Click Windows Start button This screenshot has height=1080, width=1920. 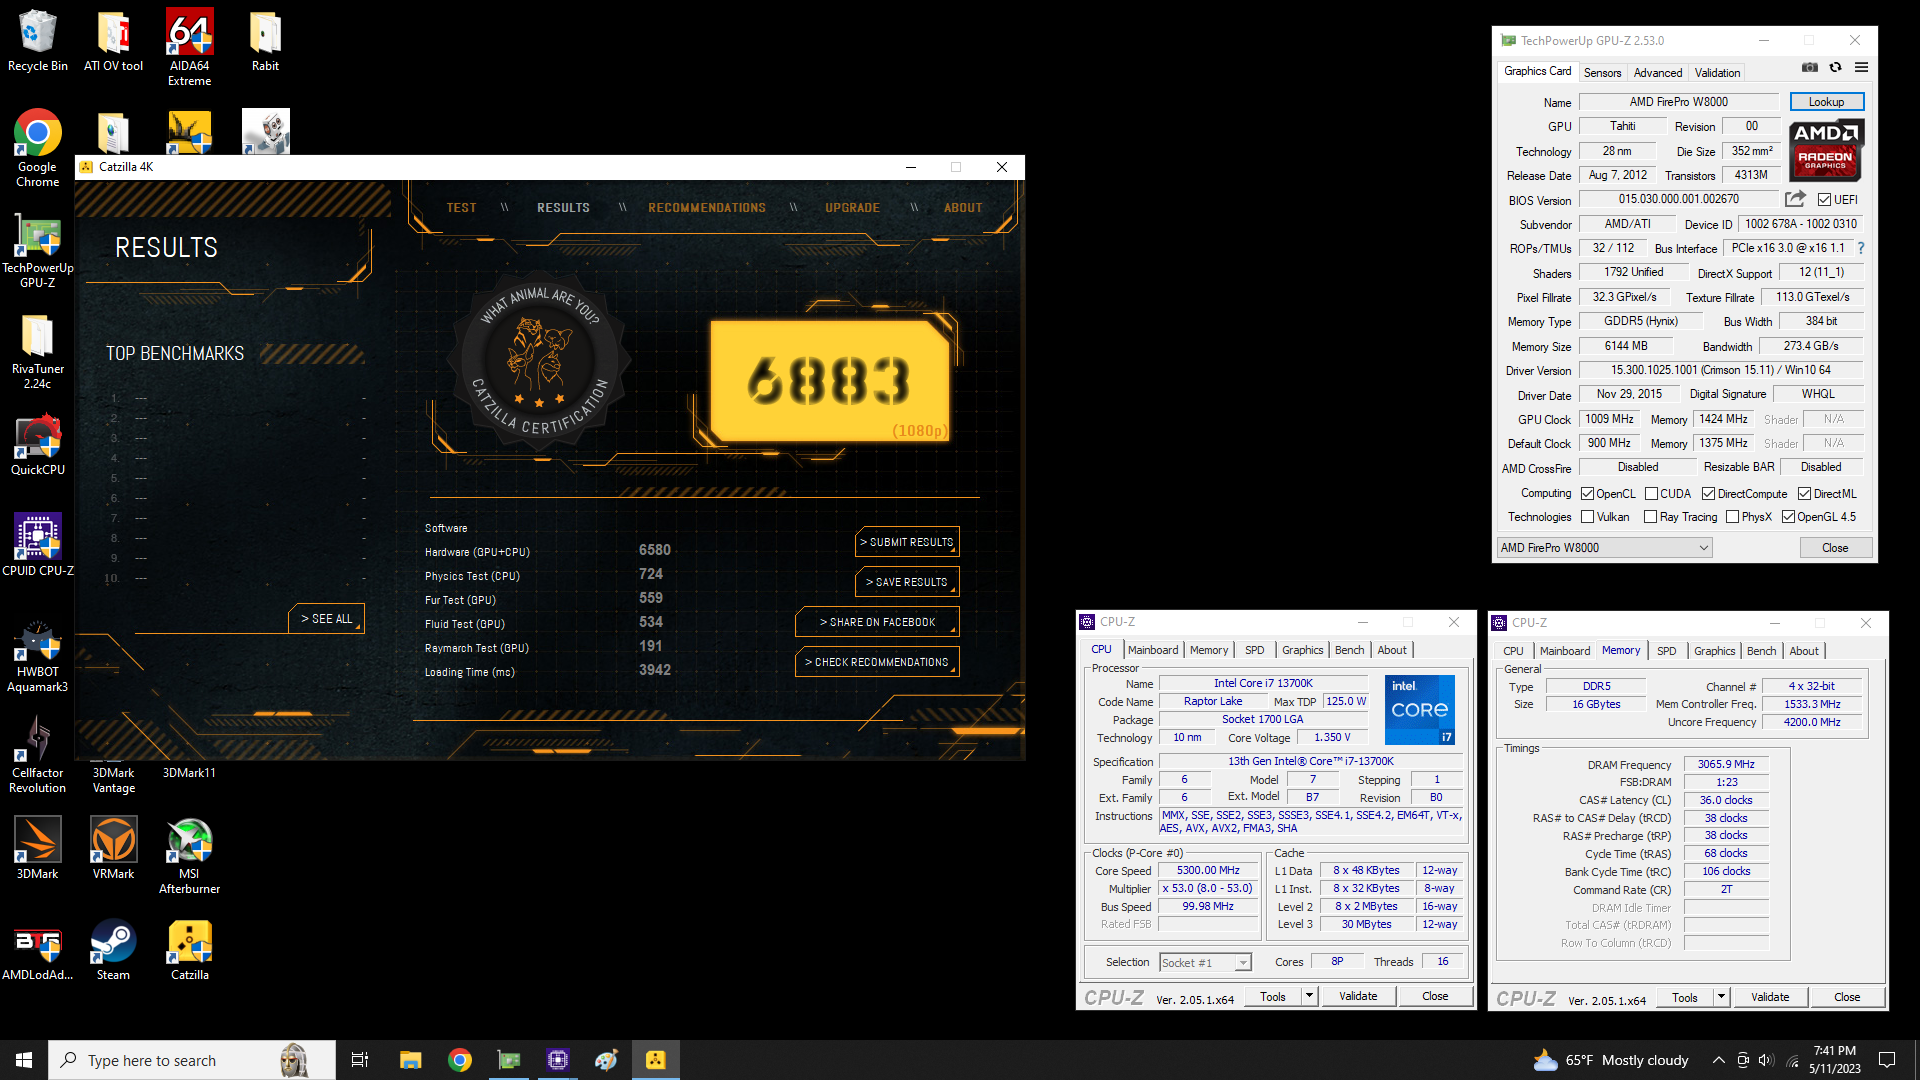tap(24, 1060)
